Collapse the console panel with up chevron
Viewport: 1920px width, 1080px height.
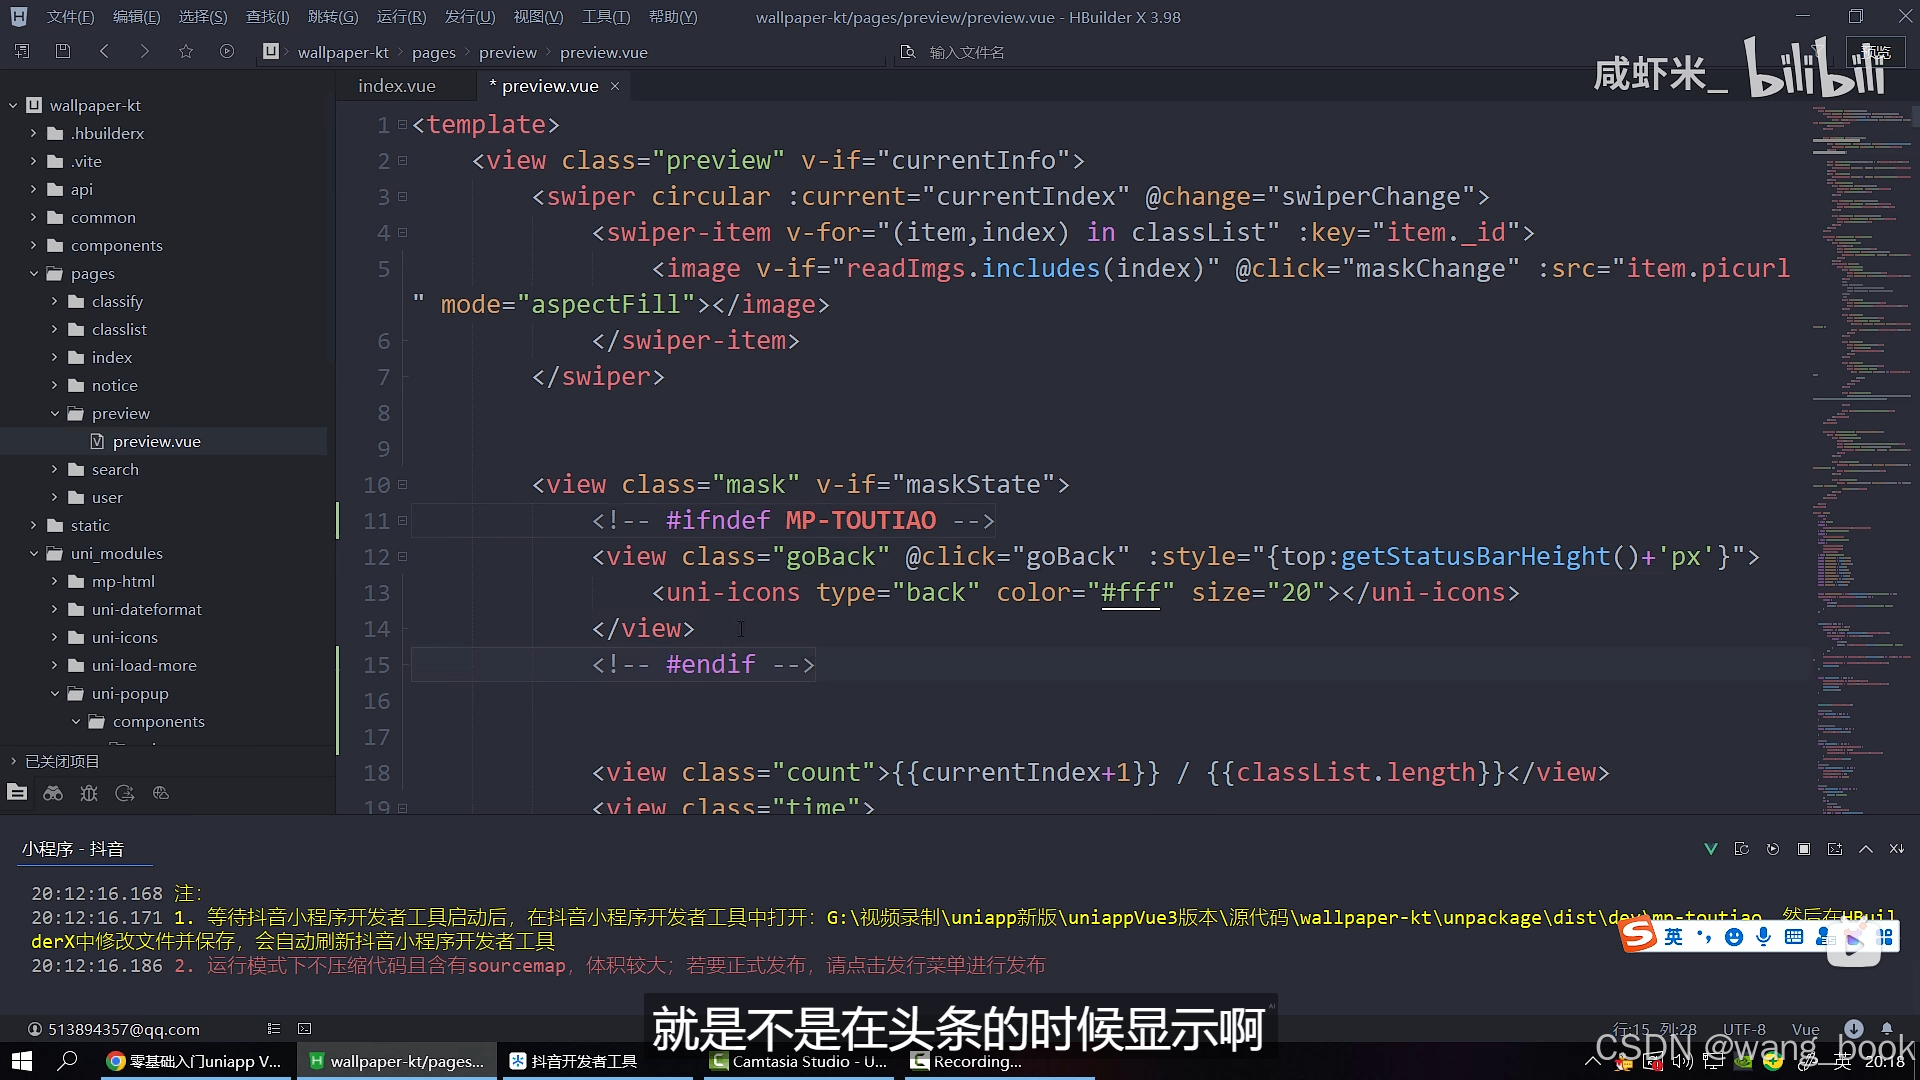click(1866, 849)
